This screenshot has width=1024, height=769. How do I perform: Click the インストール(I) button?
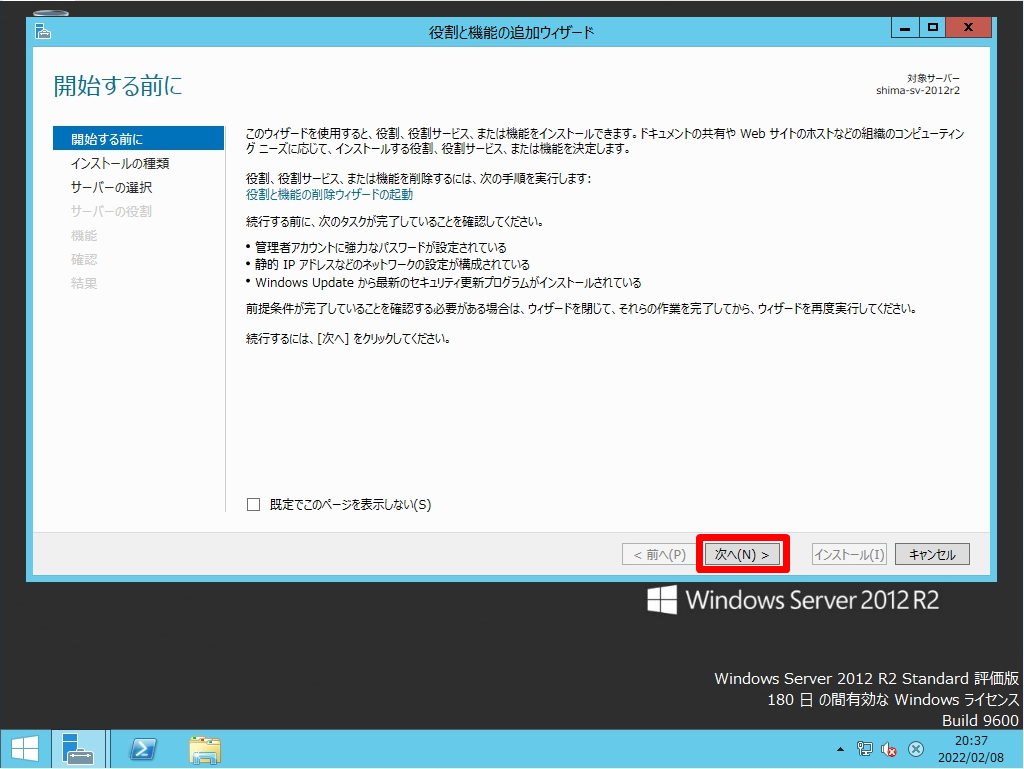pyautogui.click(x=849, y=554)
